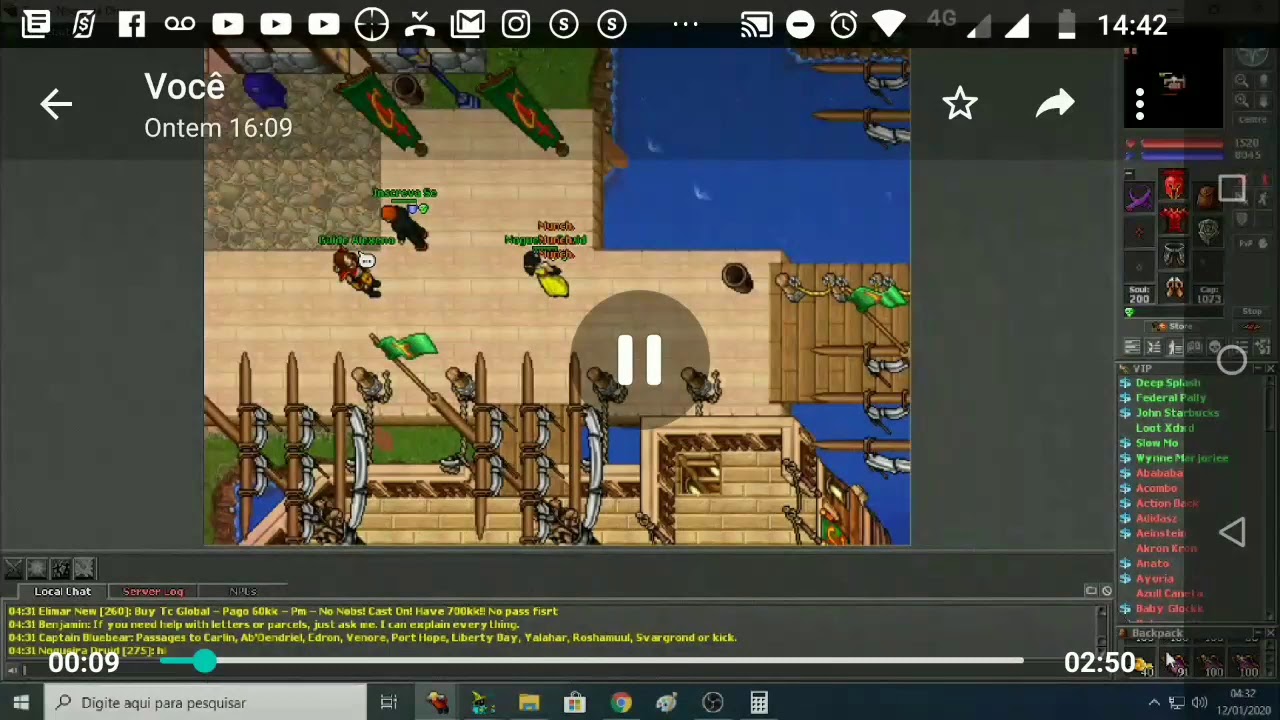The height and width of the screenshot is (720, 1280).
Task: Click Adidasz in VIP list
Action: point(1156,518)
